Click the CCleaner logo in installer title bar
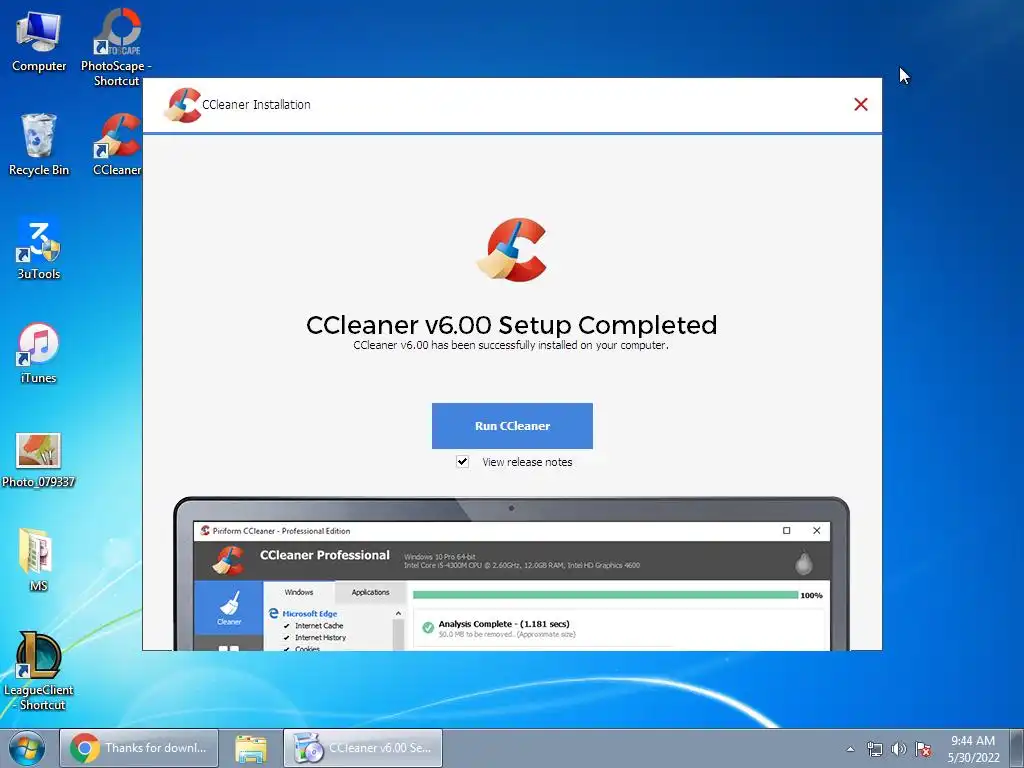This screenshot has height=768, width=1024. (182, 105)
